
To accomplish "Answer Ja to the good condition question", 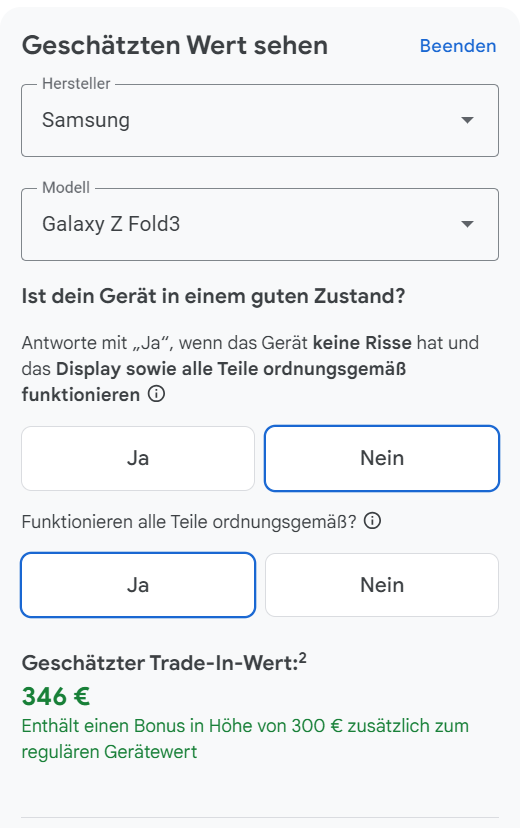I will tap(138, 458).
